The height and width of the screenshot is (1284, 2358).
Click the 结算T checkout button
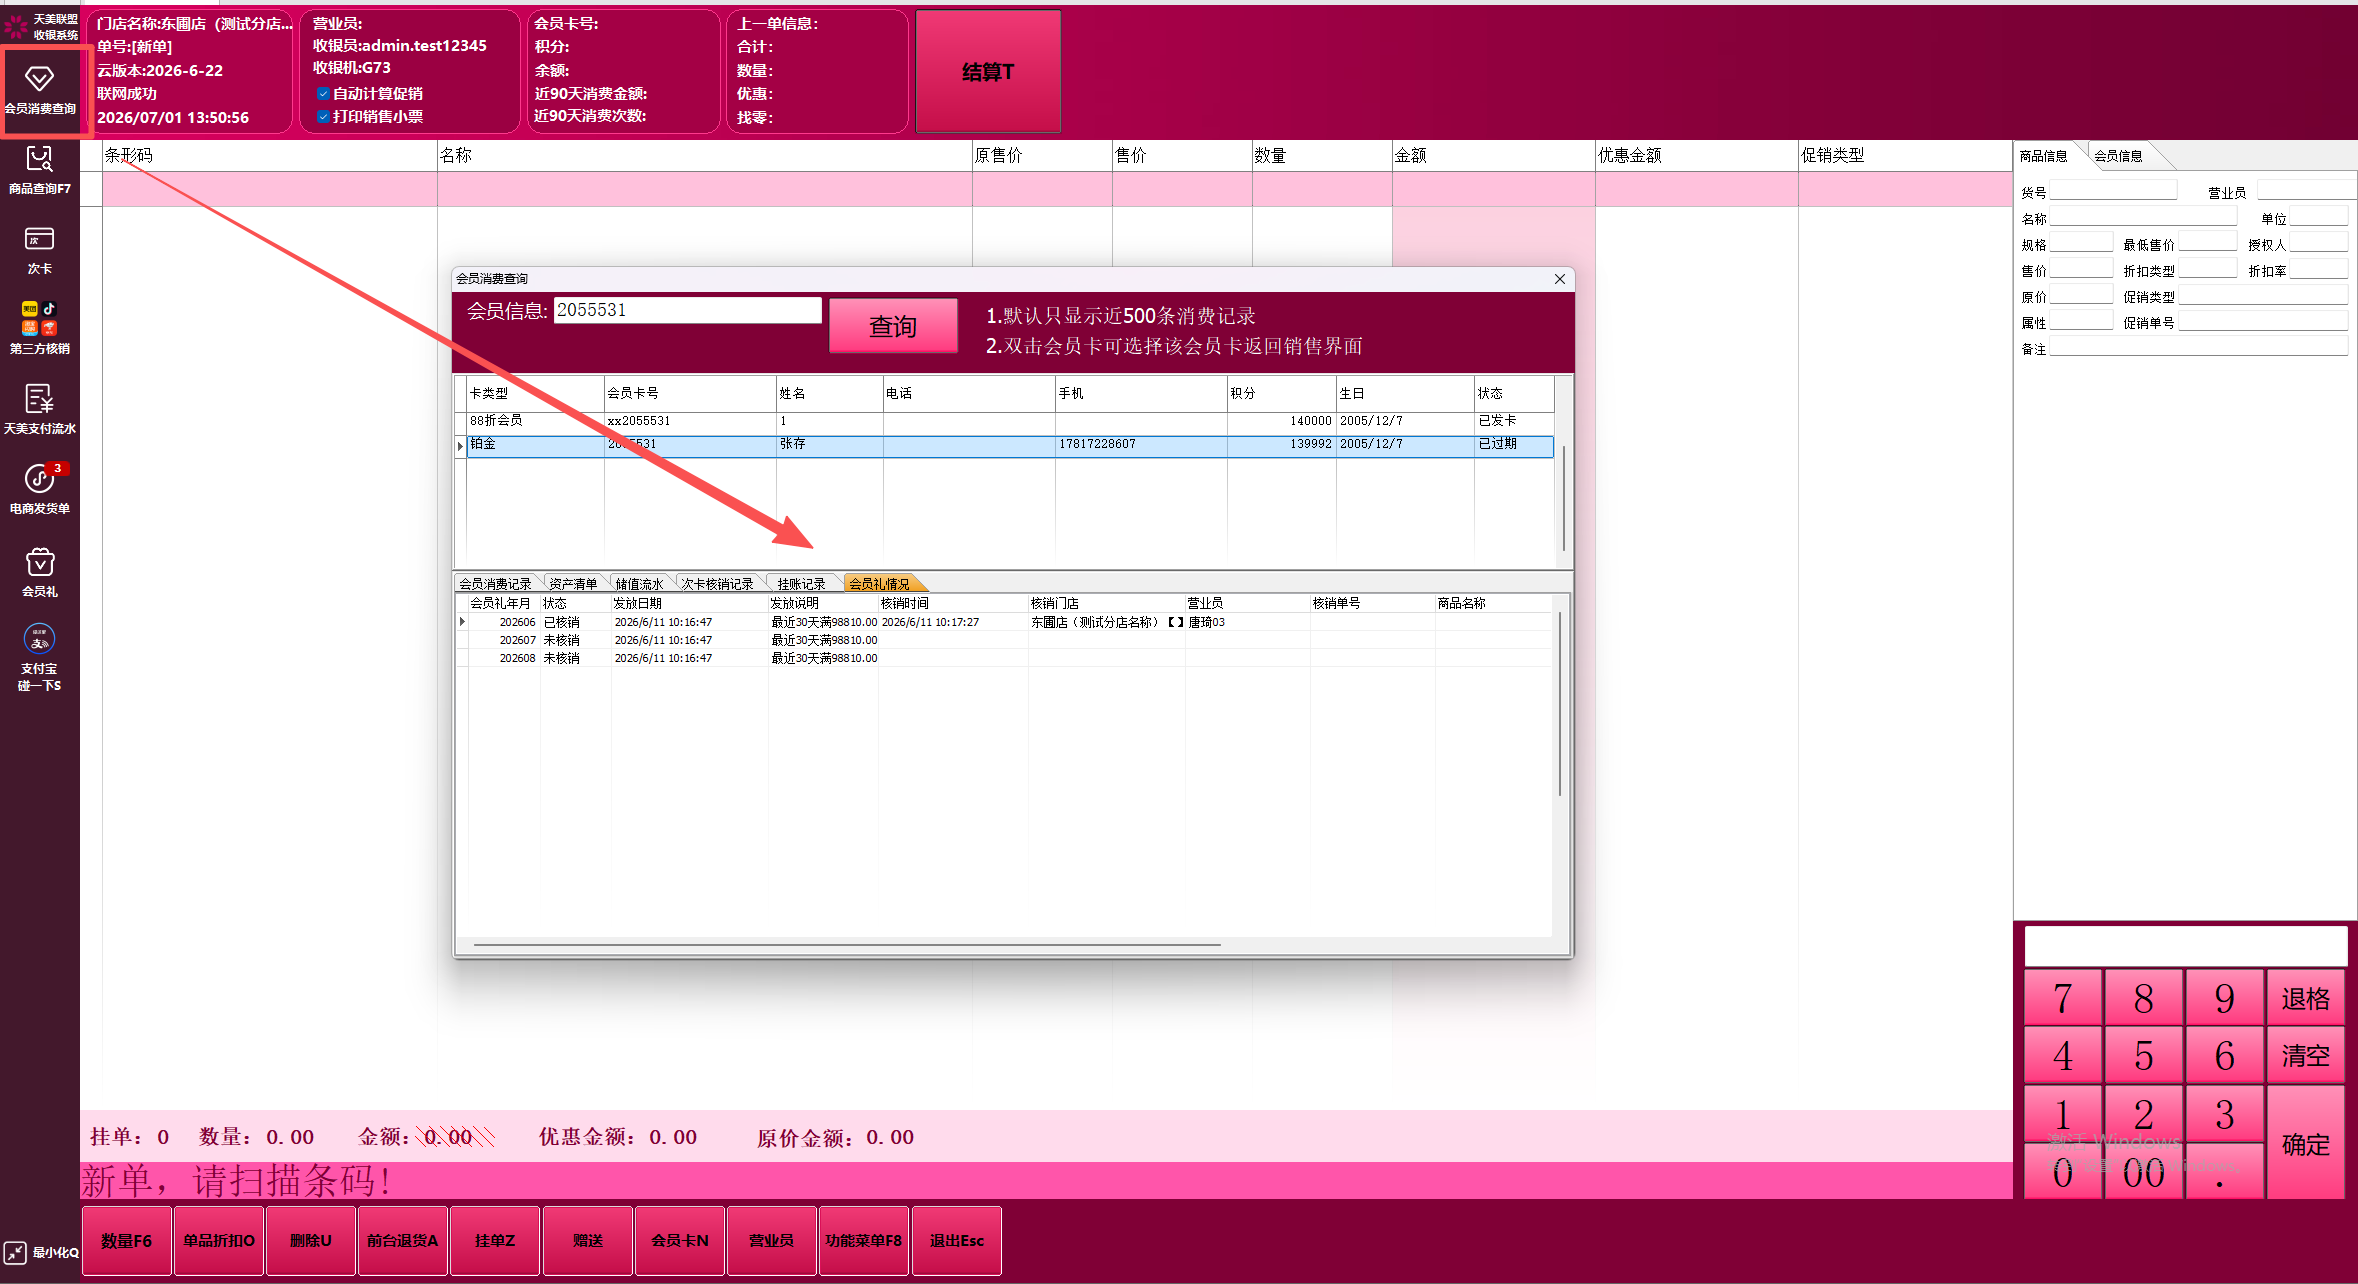988,71
